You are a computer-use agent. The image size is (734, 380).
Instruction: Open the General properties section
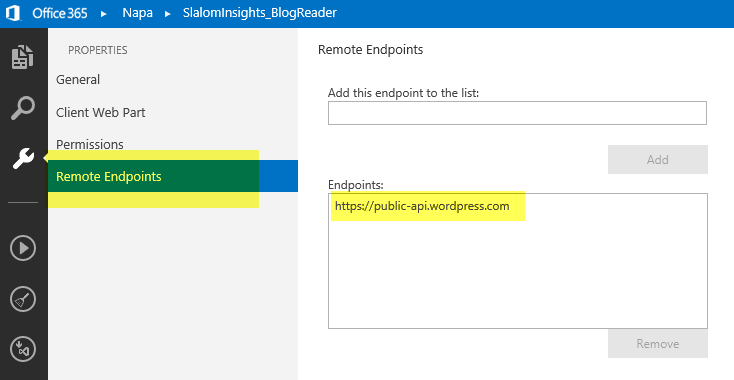pos(78,80)
